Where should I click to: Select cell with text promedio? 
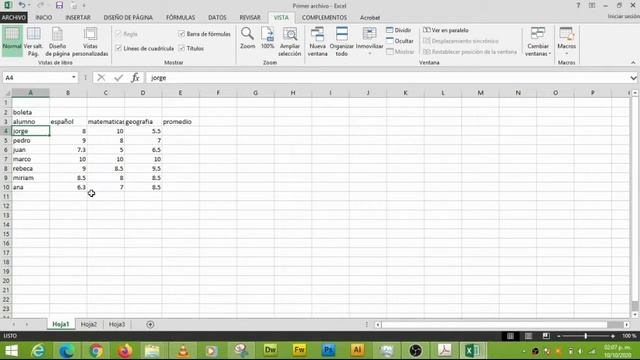coord(180,122)
